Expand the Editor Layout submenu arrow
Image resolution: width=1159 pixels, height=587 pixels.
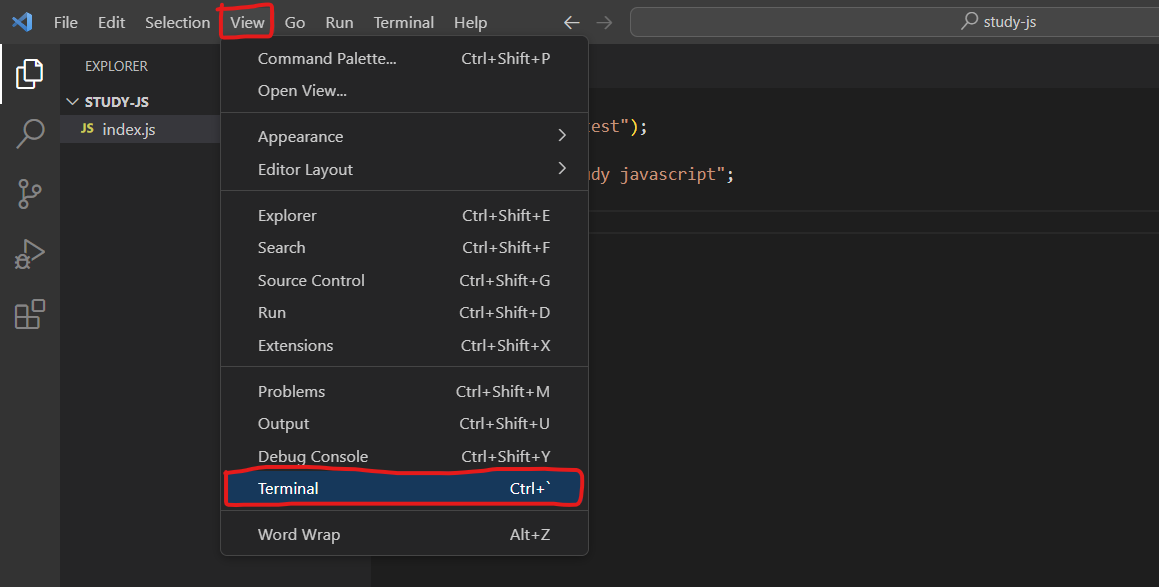tap(562, 169)
